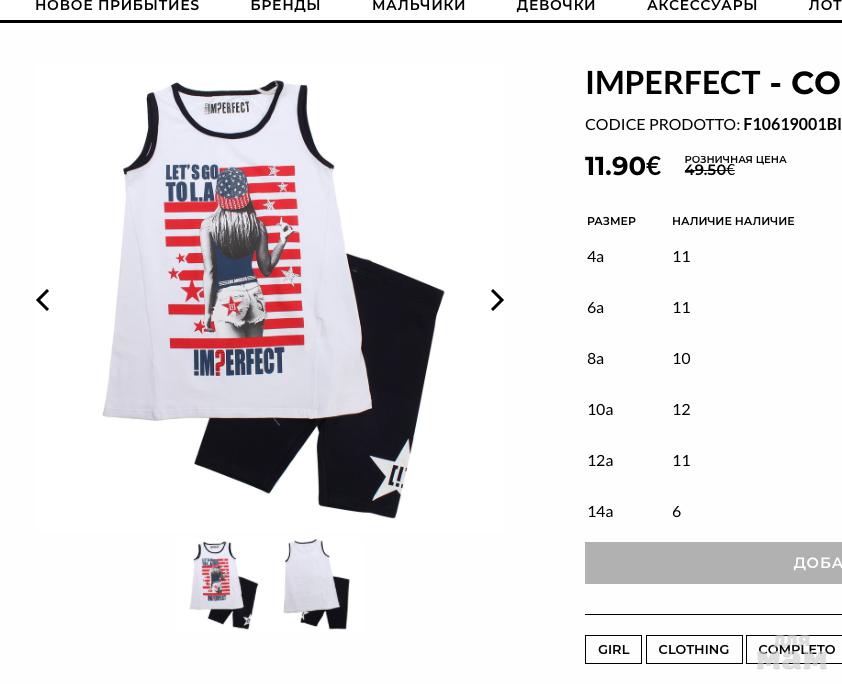Select the front-view outfit thumbnail

pyautogui.click(x=224, y=584)
